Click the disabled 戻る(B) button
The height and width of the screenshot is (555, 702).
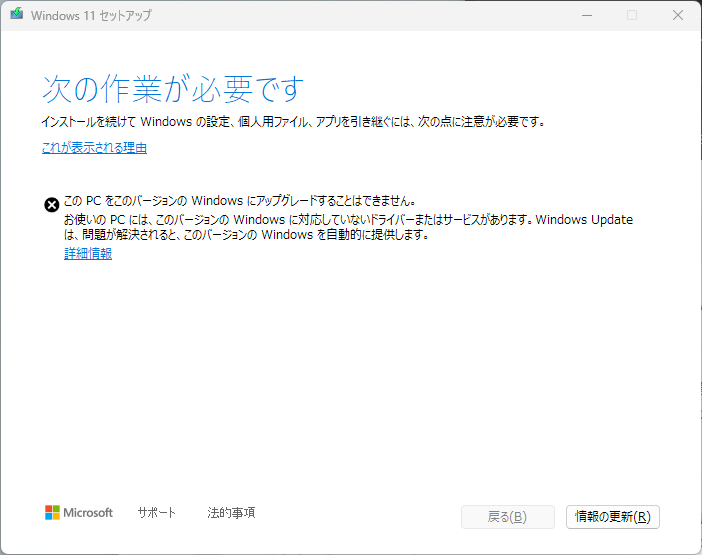point(508,517)
